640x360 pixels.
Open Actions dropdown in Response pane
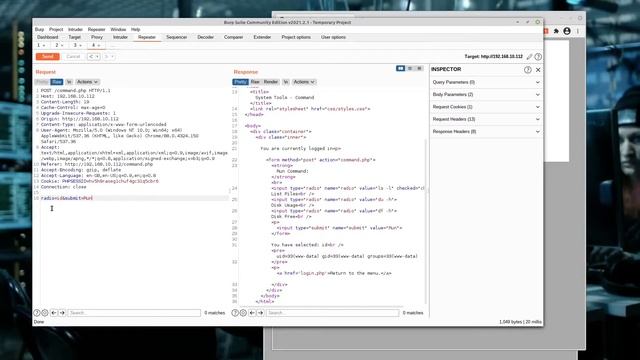point(304,82)
